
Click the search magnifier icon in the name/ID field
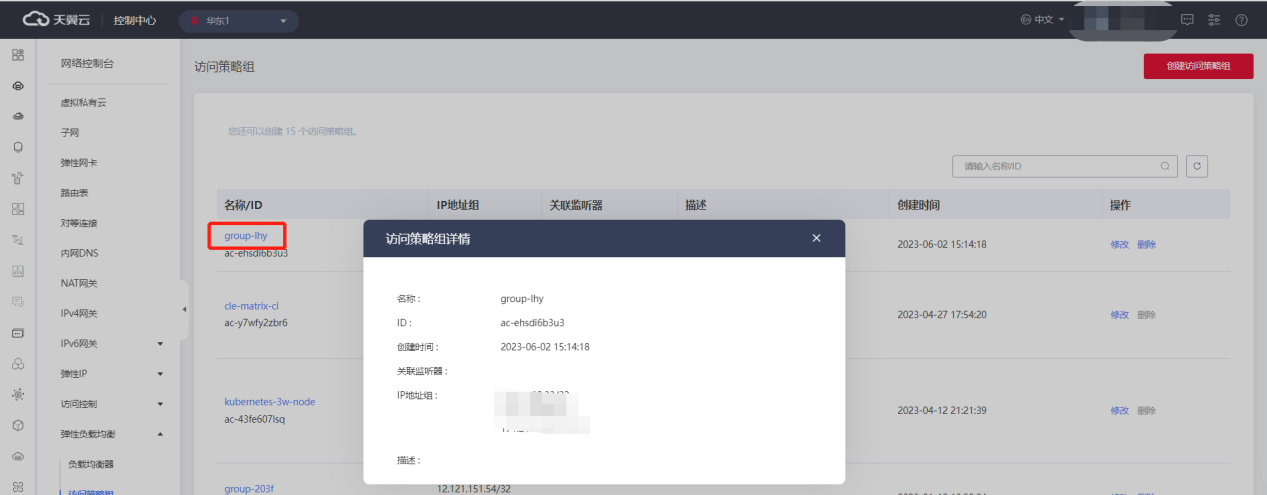pyautogui.click(x=1165, y=166)
